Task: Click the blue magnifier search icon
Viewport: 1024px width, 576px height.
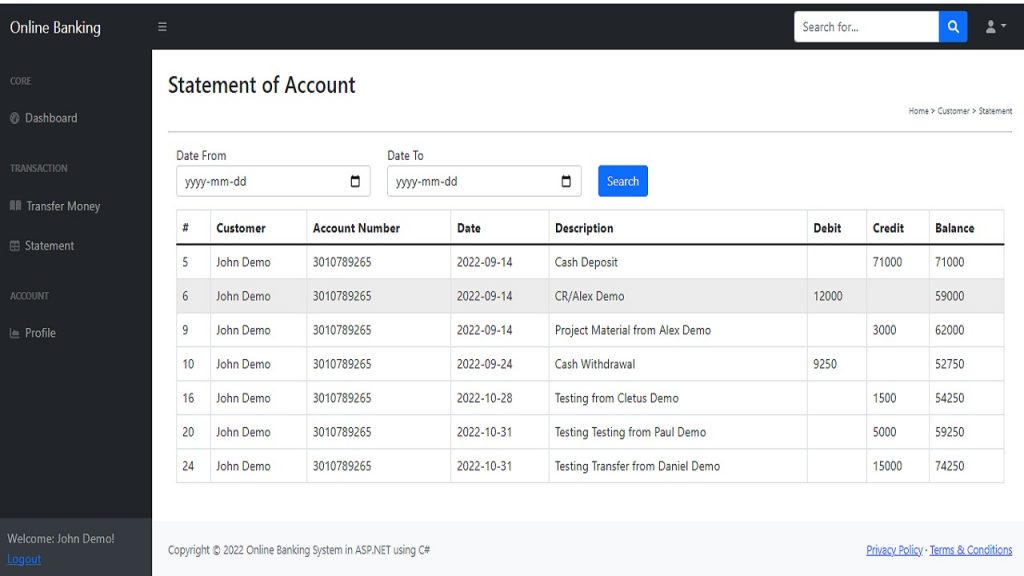Action: (x=951, y=26)
